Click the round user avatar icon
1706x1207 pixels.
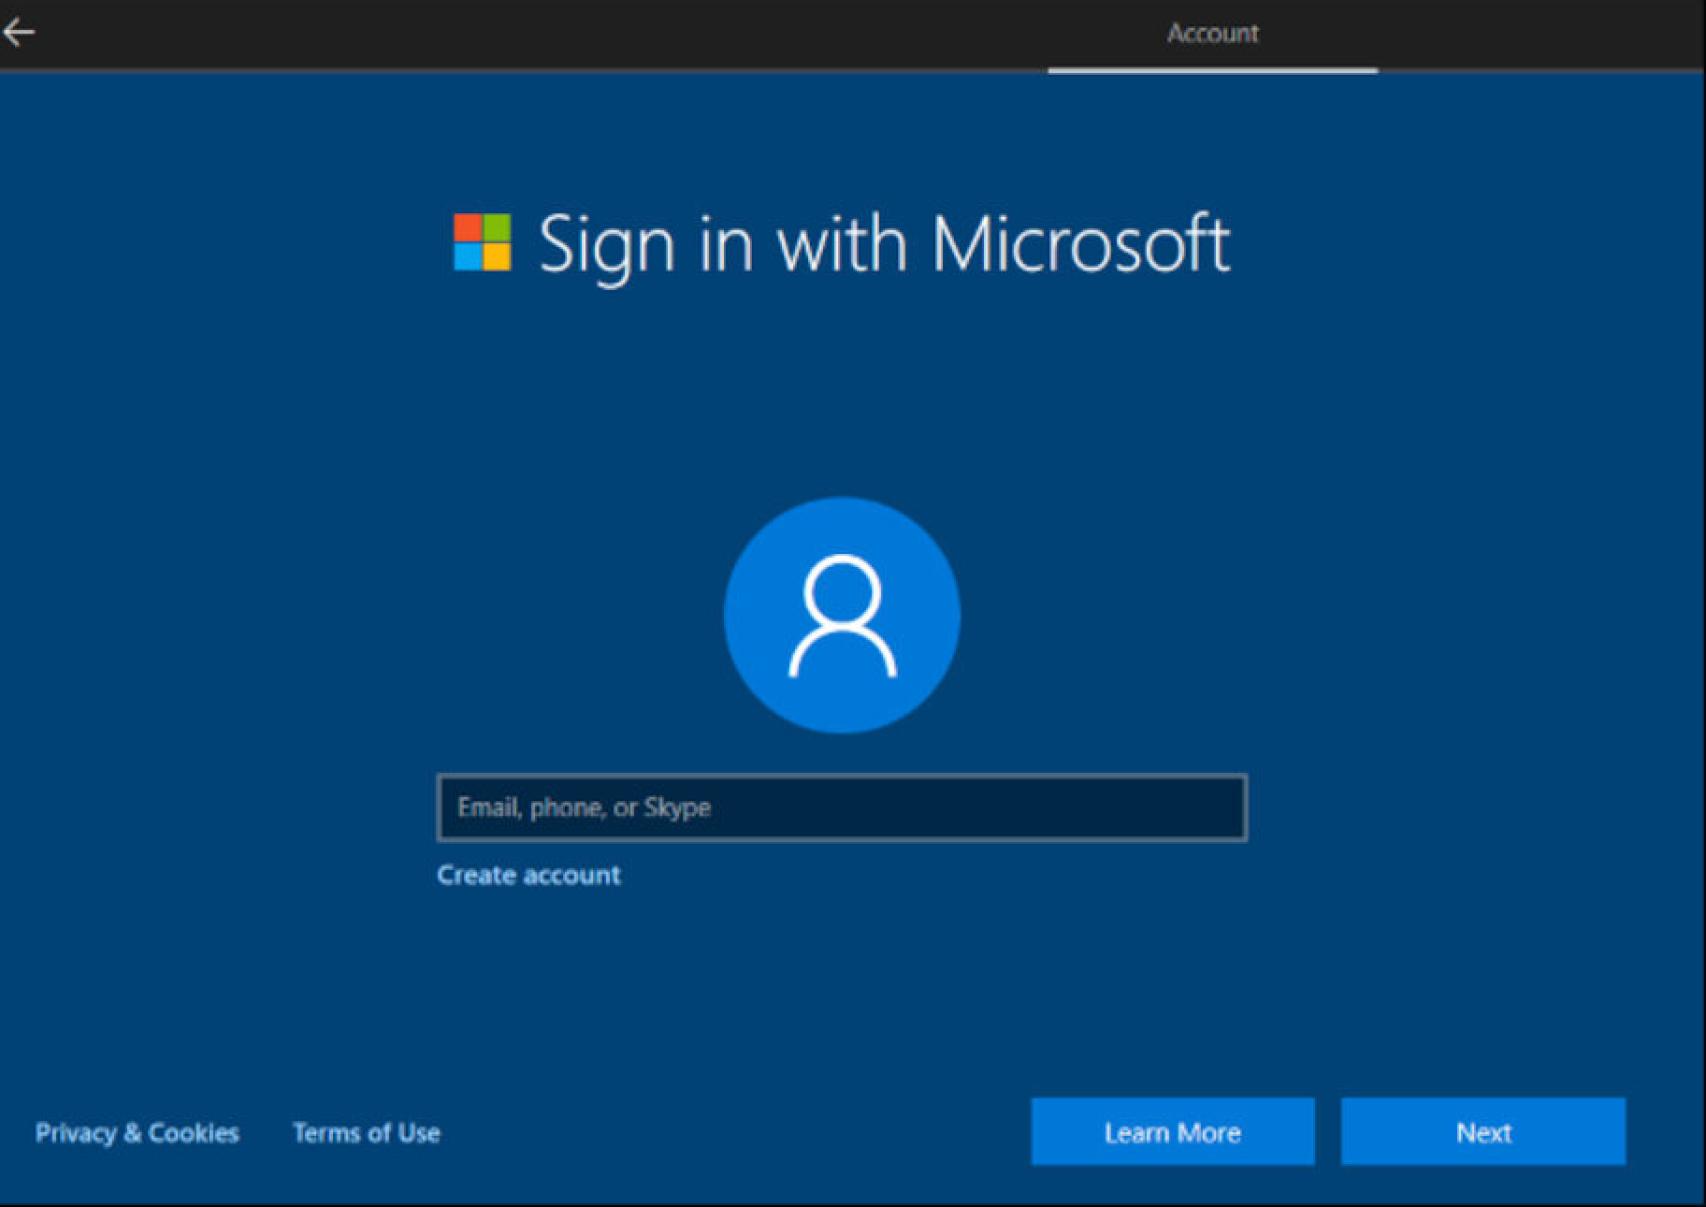842,615
